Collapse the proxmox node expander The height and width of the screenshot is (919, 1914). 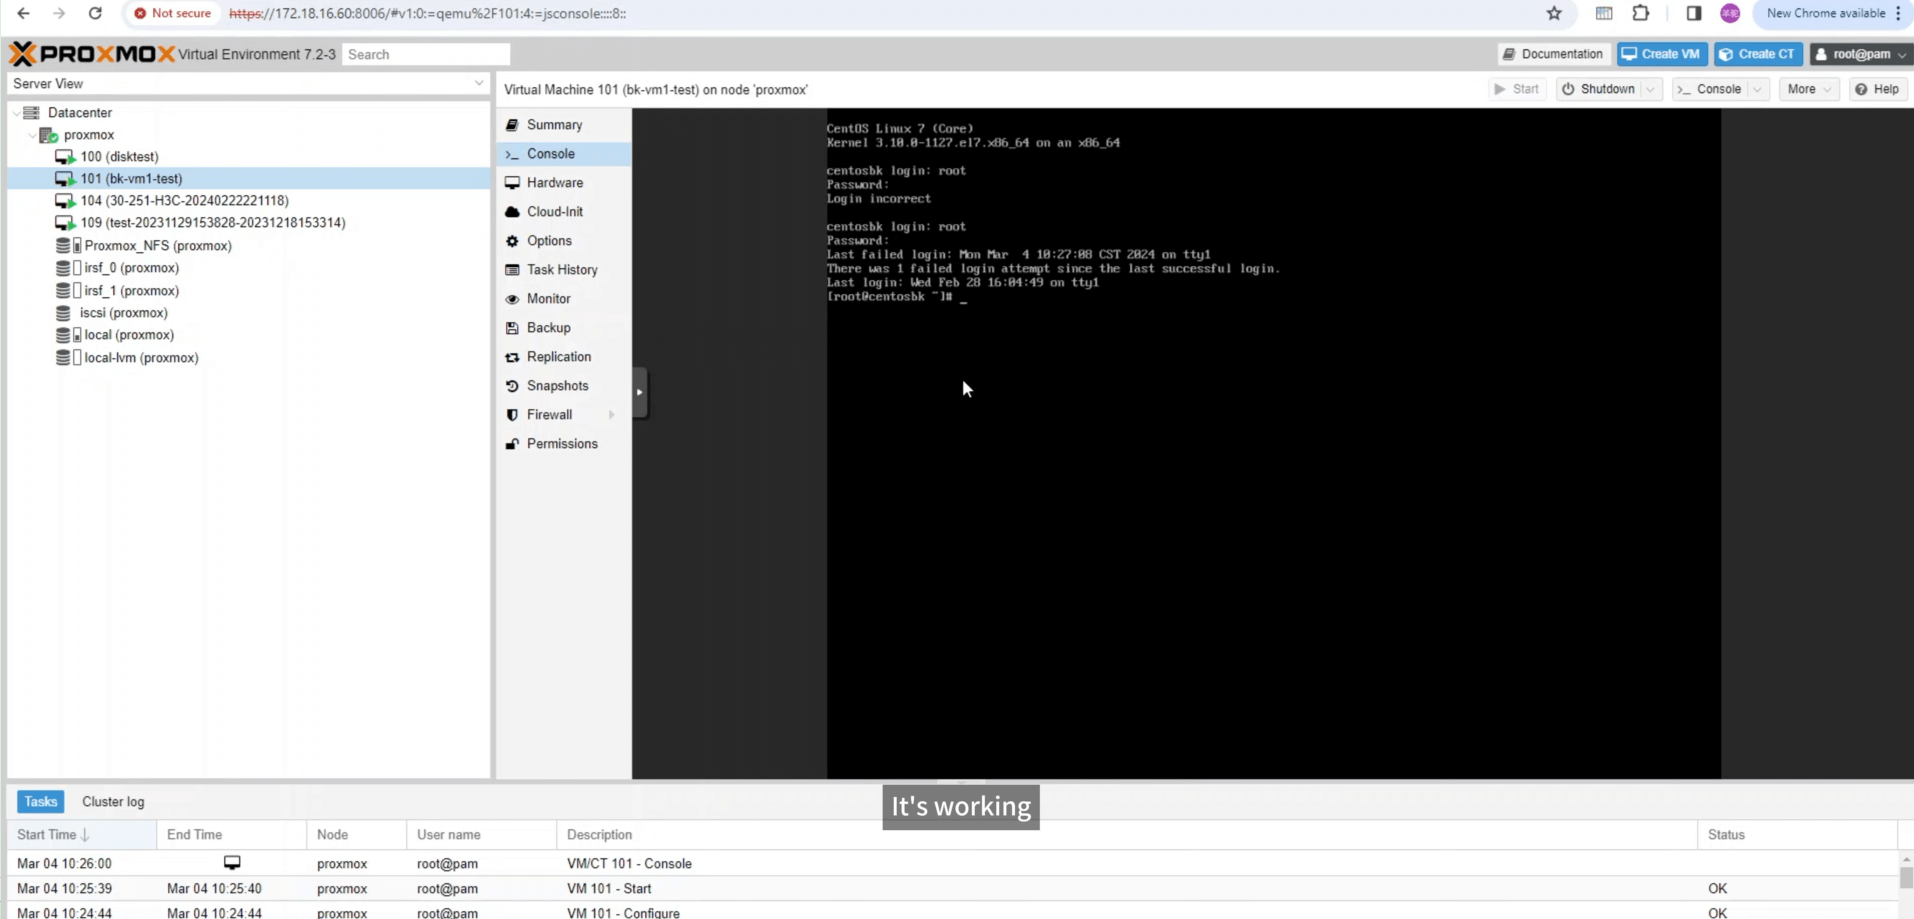pos(32,135)
